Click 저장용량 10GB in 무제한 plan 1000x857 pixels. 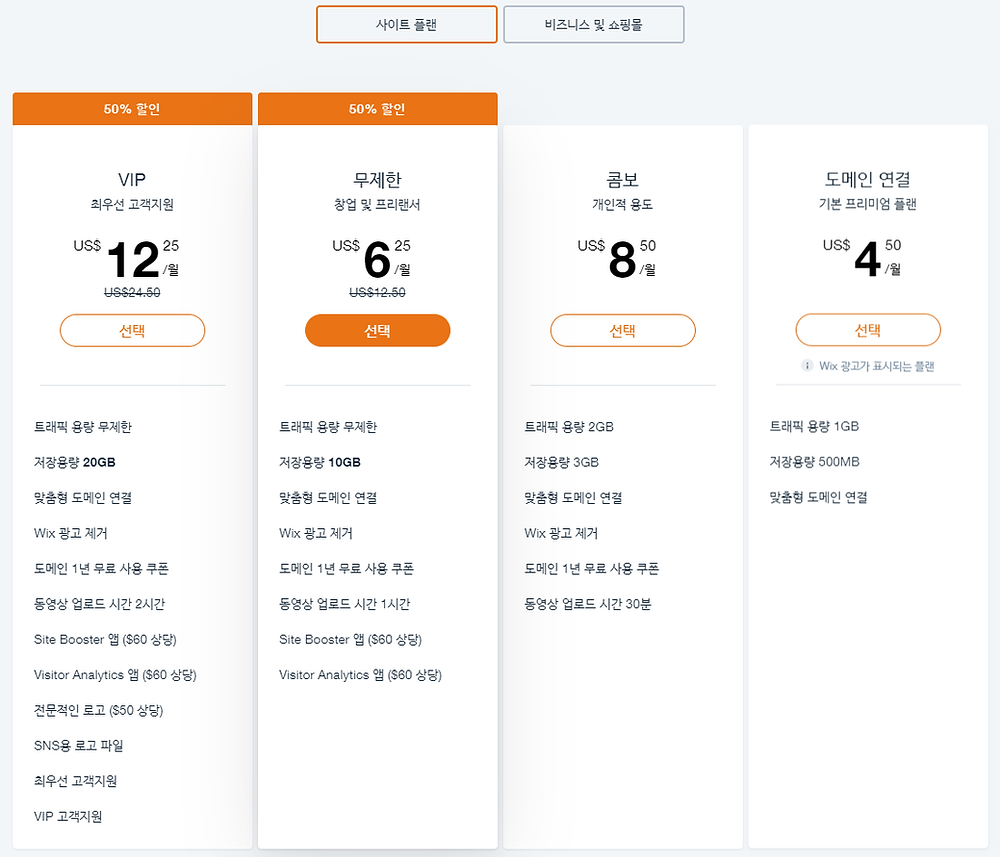320,462
